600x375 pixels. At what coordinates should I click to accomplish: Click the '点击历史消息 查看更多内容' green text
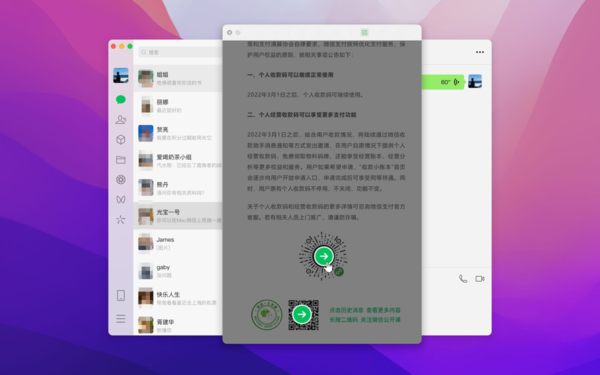point(365,310)
